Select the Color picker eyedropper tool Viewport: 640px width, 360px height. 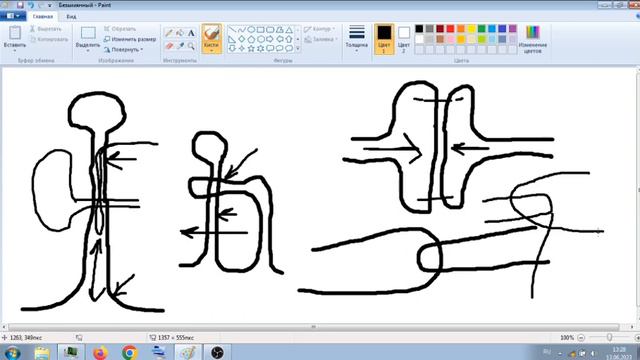[180, 46]
